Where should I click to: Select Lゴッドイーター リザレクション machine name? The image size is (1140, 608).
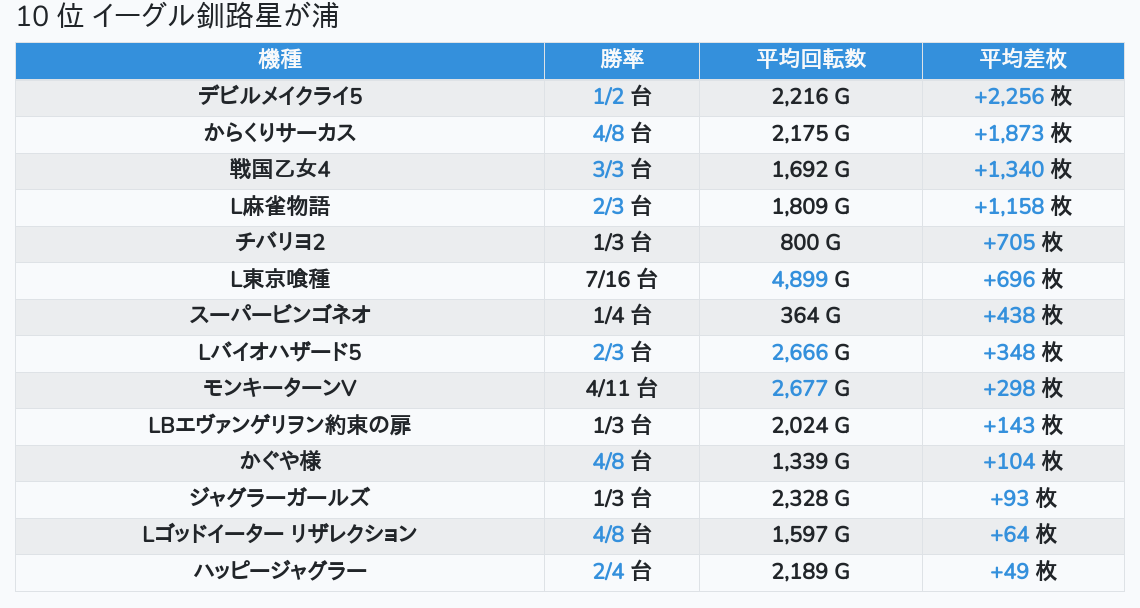pos(280,535)
